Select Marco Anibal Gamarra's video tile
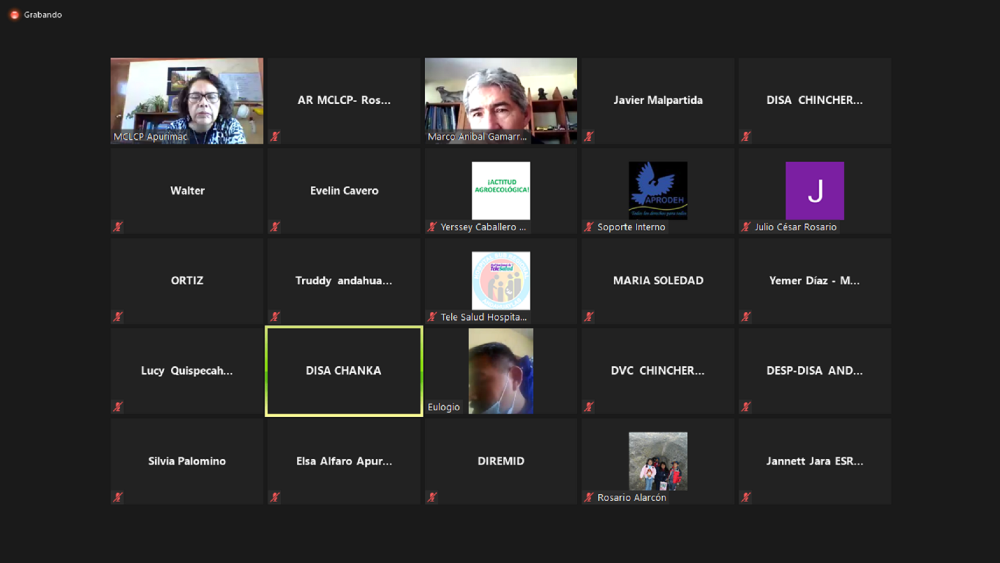This screenshot has width=1000, height=563. [x=501, y=100]
